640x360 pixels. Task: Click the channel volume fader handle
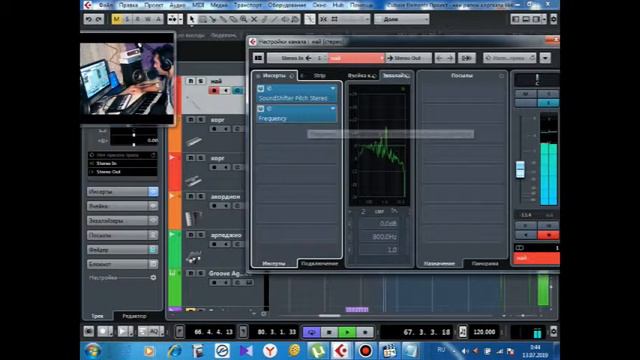click(520, 169)
